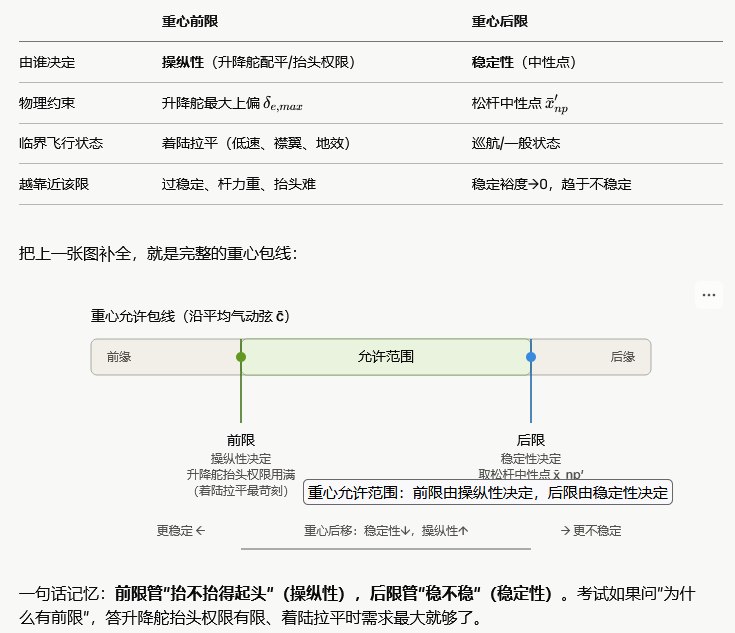Click the cell 着陆拉平（低速、襟翼、地效）
The height and width of the screenshot is (633, 735).
click(x=256, y=143)
